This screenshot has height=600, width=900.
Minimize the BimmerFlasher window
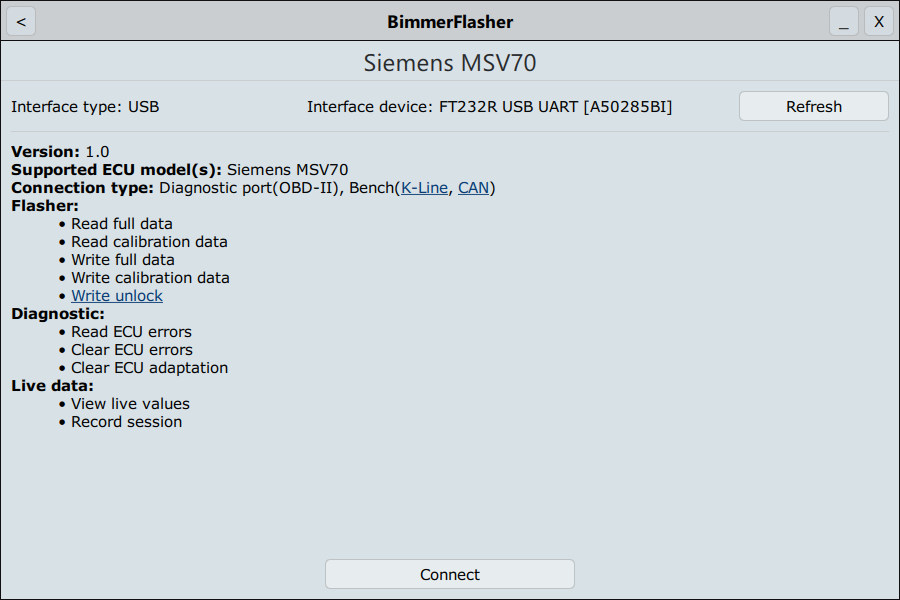[x=843, y=21]
